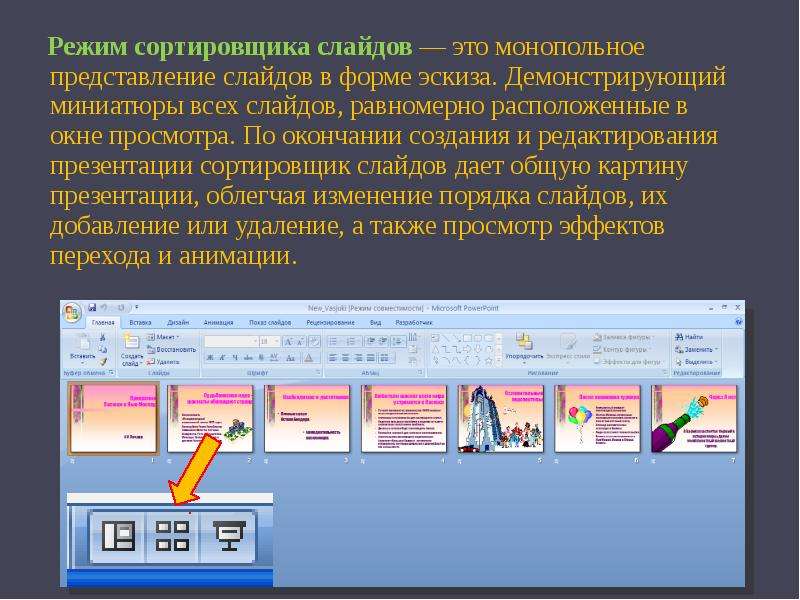This screenshot has width=800, height=600.
Task: Click the Контур фигуры shape outline control
Action: 621,349
